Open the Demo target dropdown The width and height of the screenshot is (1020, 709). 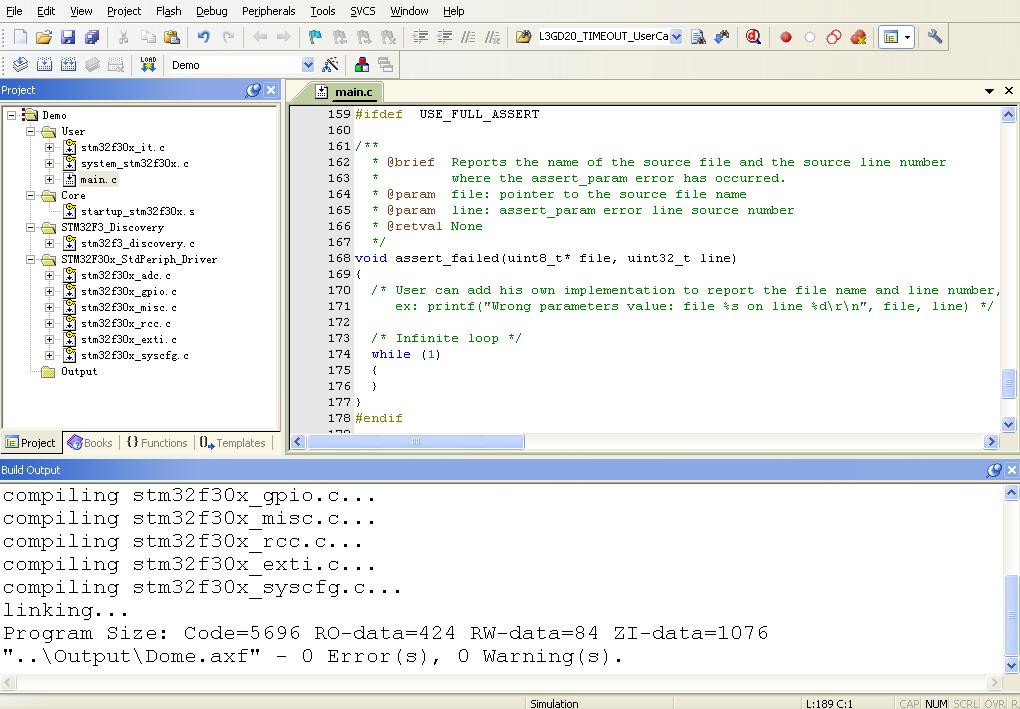pos(308,65)
